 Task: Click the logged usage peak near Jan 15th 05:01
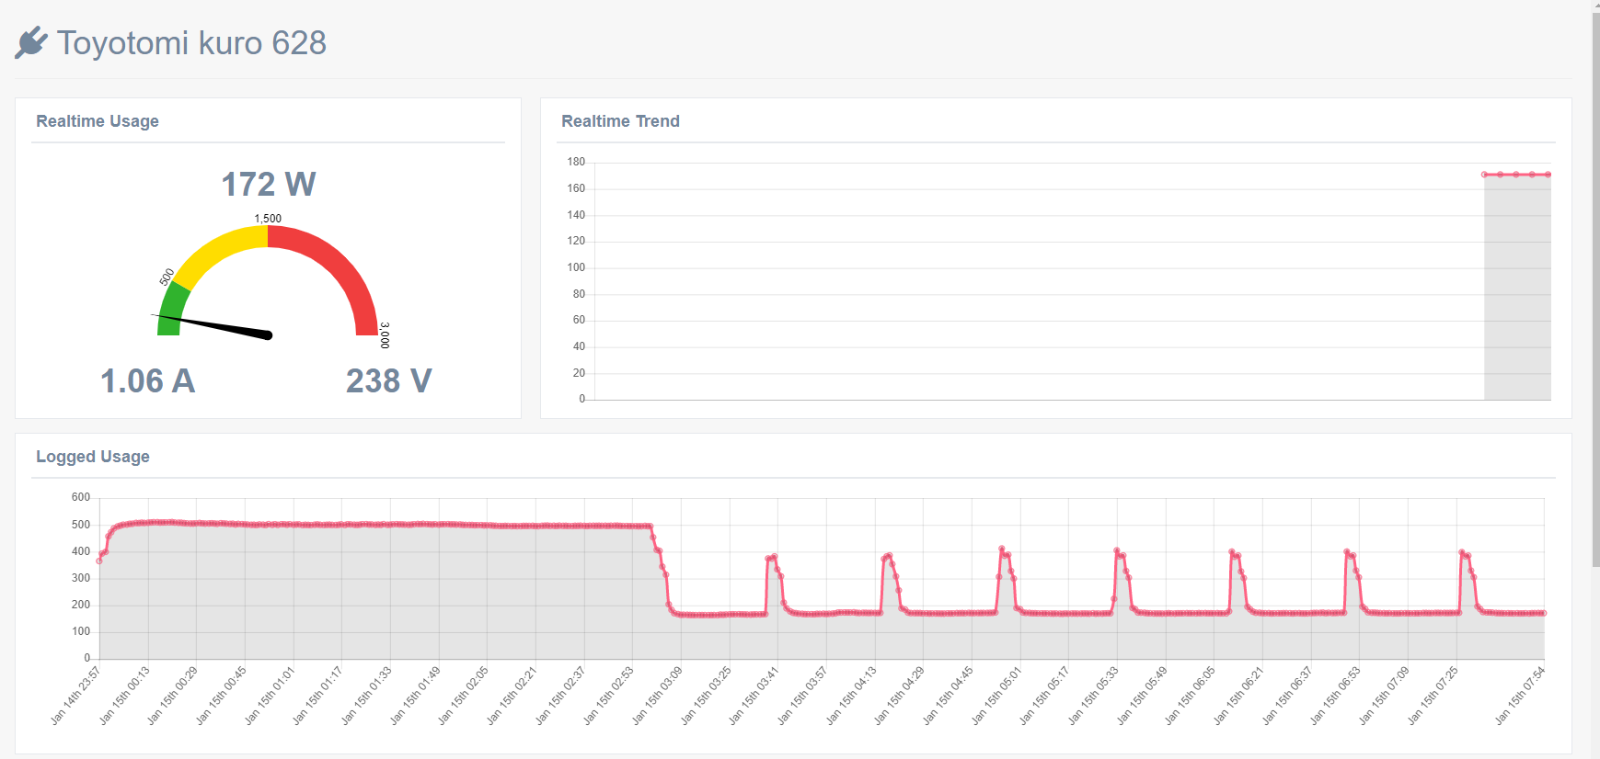click(x=1002, y=549)
